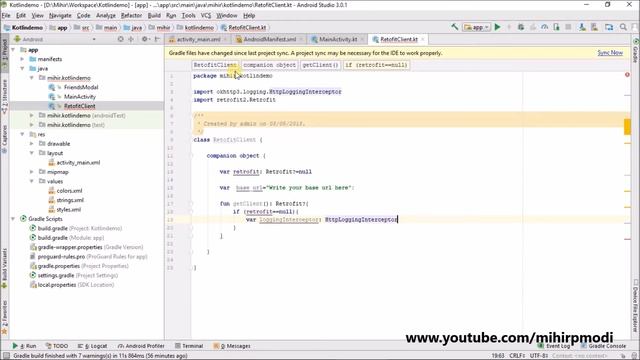Collapse the Gradle Scripts node
The height and width of the screenshot is (360, 640).
13,219
